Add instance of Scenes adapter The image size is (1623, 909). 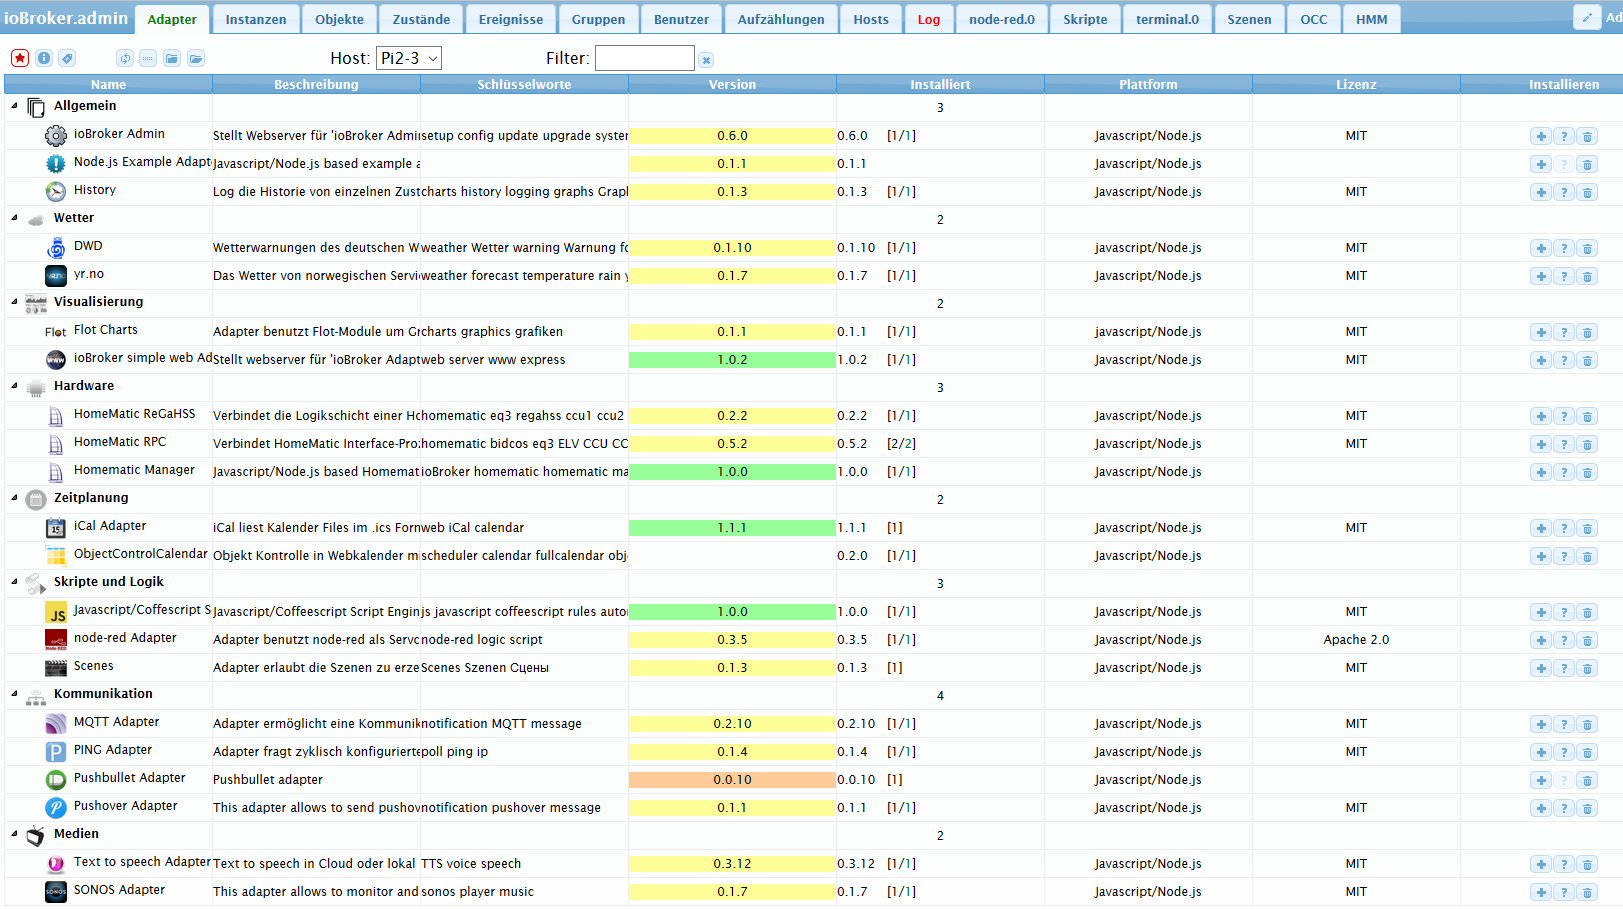pyautogui.click(x=1541, y=668)
